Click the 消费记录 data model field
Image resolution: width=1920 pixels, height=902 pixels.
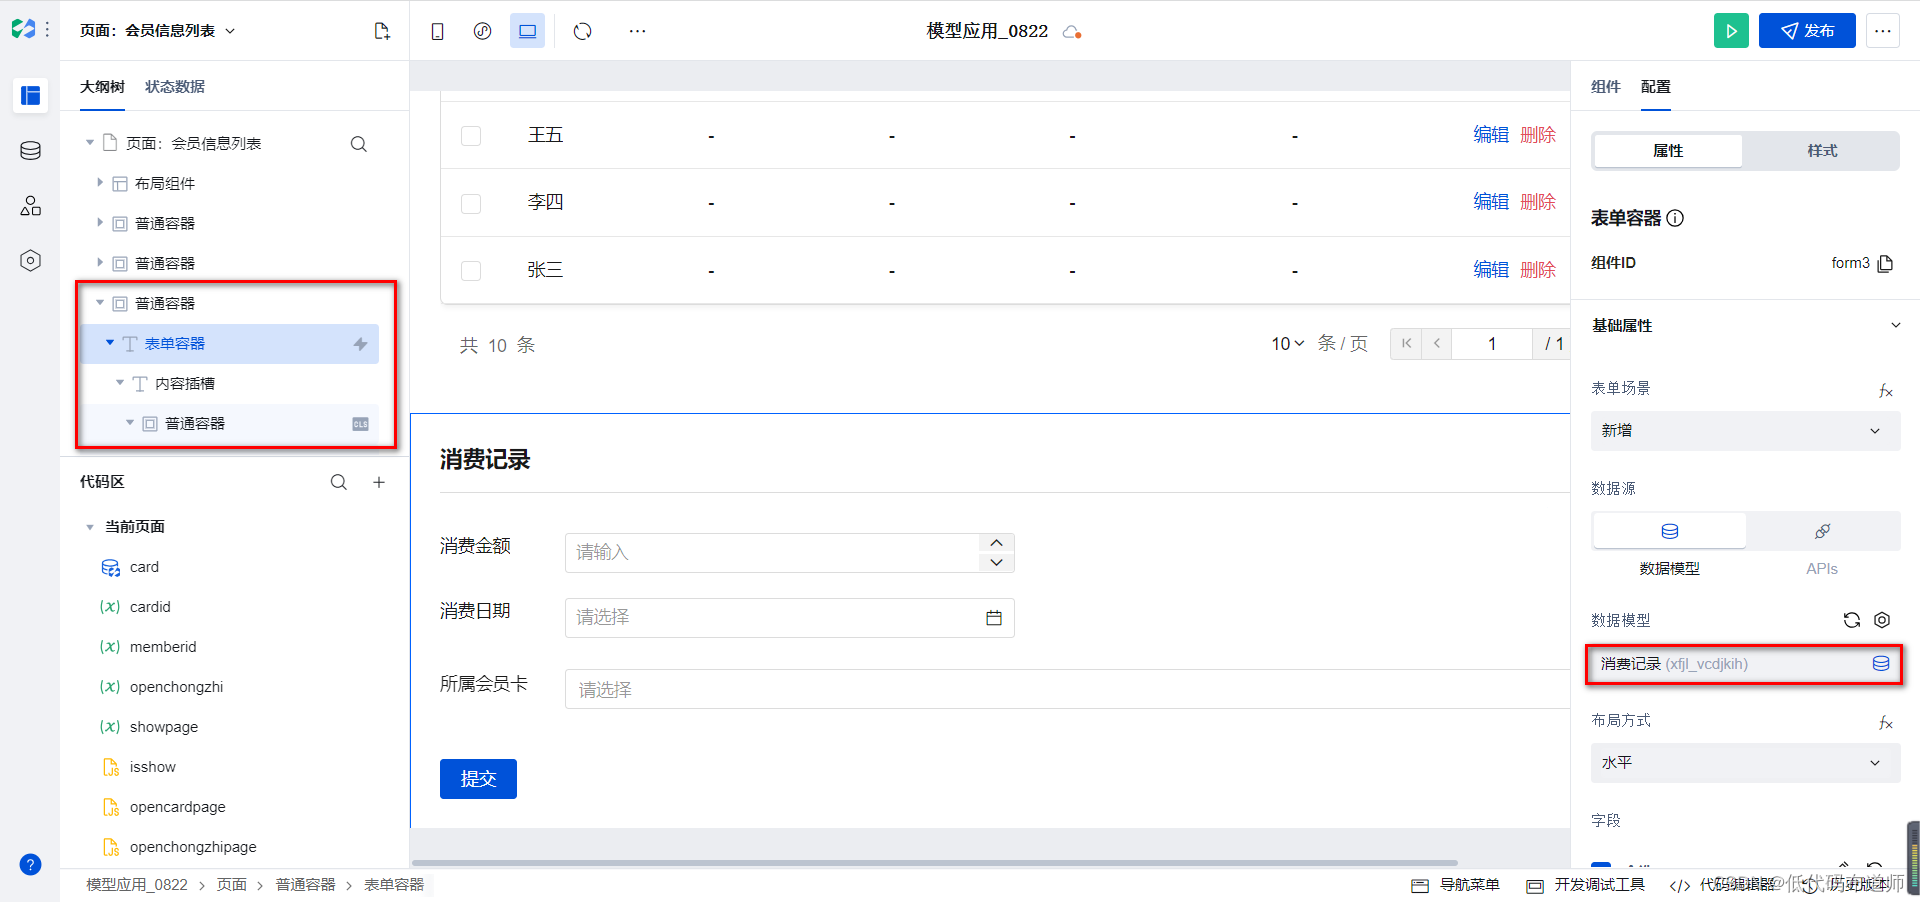pos(1744,664)
